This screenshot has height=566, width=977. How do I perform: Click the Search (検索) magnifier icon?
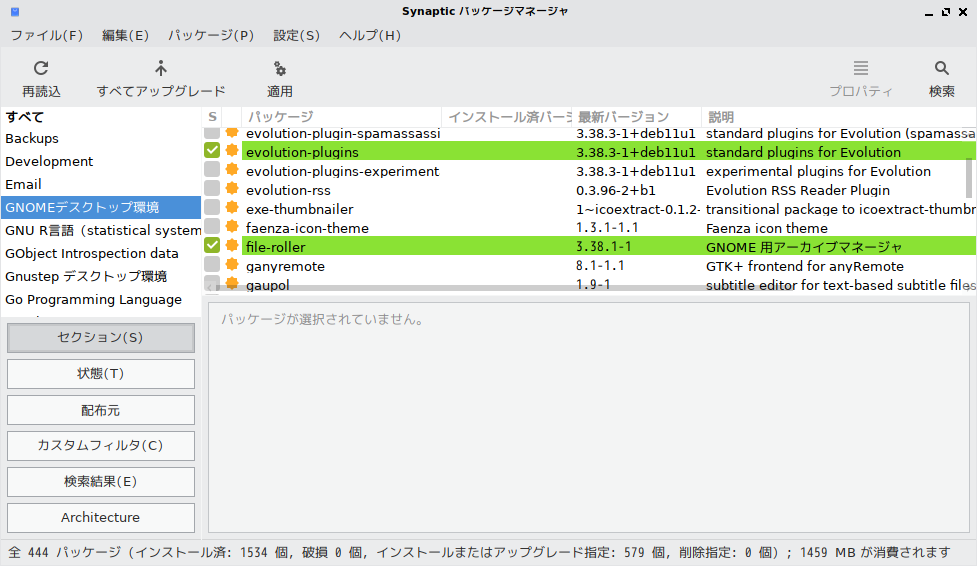(x=941, y=68)
